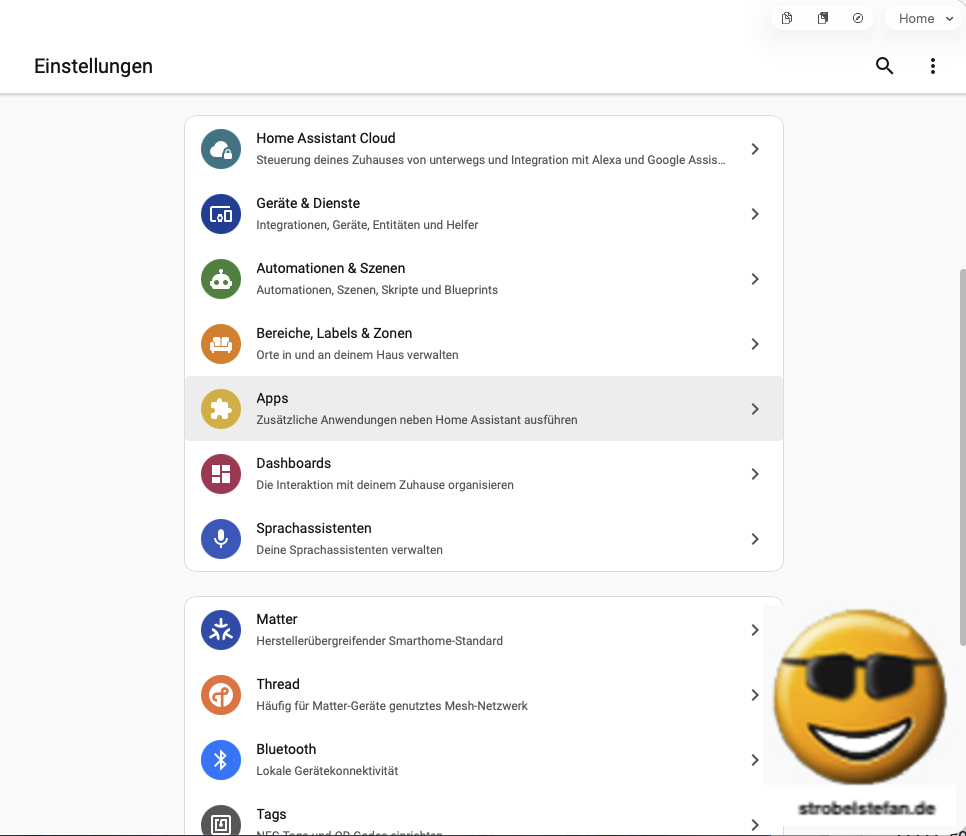Viewport: 966px width, 836px height.
Task: Click the chevron on the Sprachassistenten row
Action: click(755, 539)
